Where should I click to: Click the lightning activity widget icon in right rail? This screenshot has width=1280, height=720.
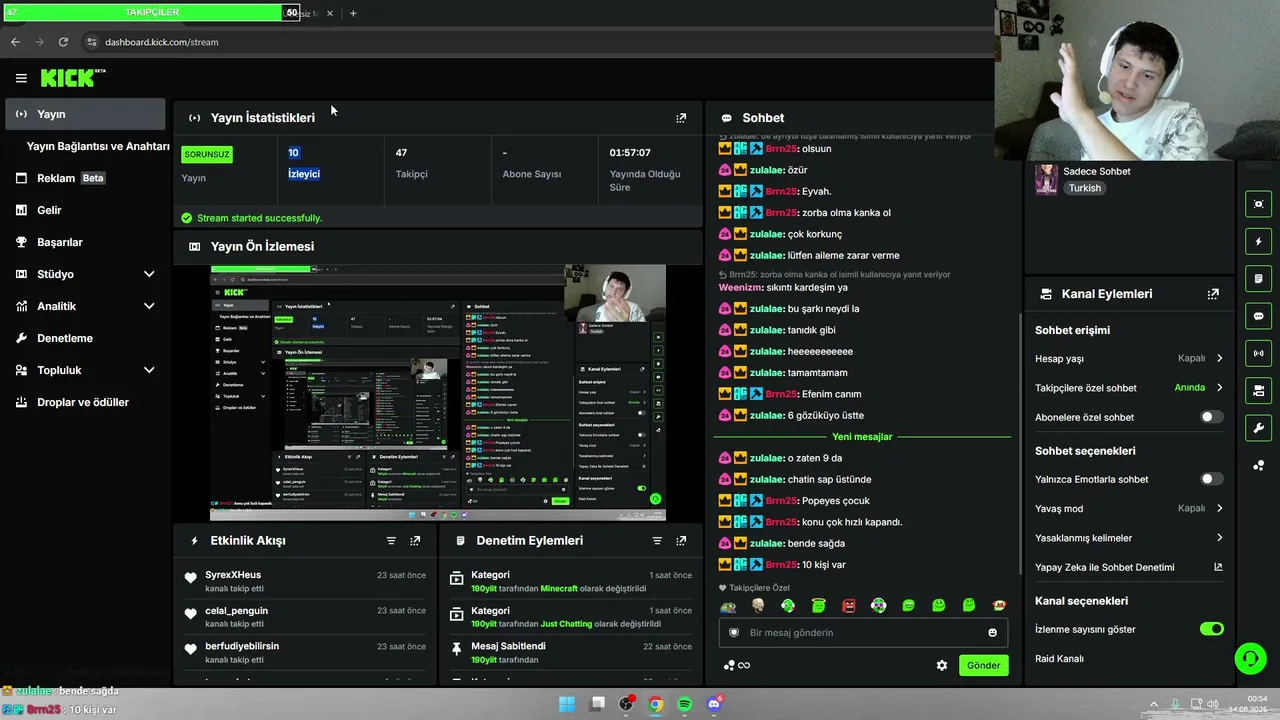tap(1258, 241)
